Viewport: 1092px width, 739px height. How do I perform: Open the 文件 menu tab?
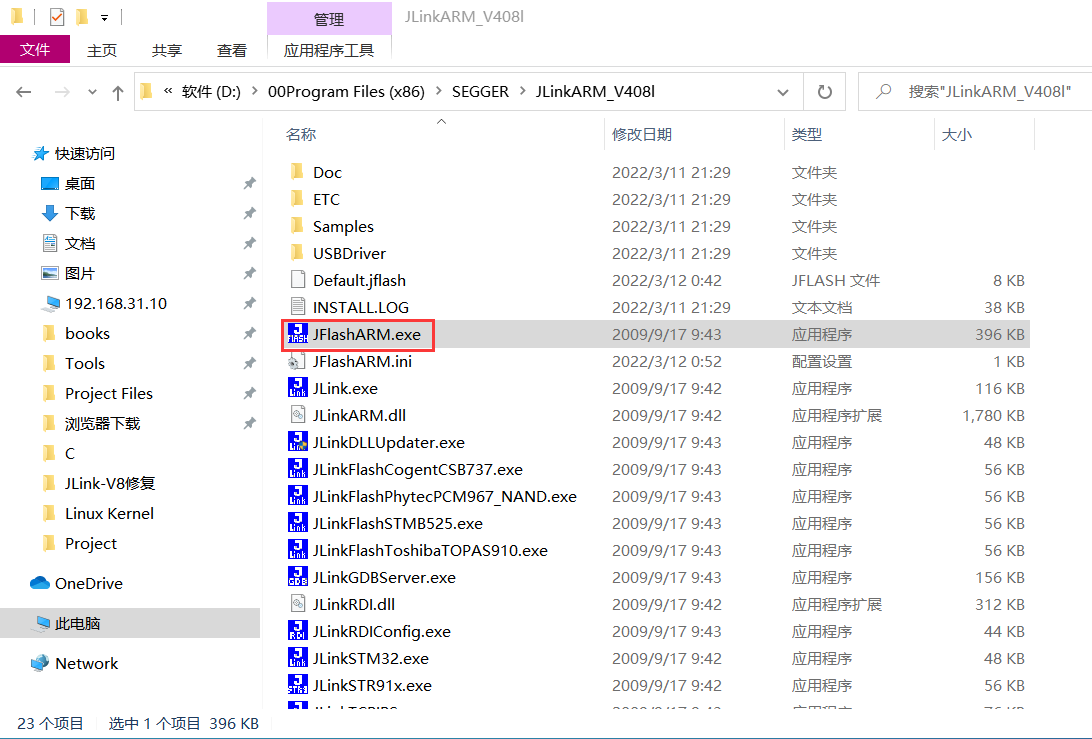(x=35, y=49)
